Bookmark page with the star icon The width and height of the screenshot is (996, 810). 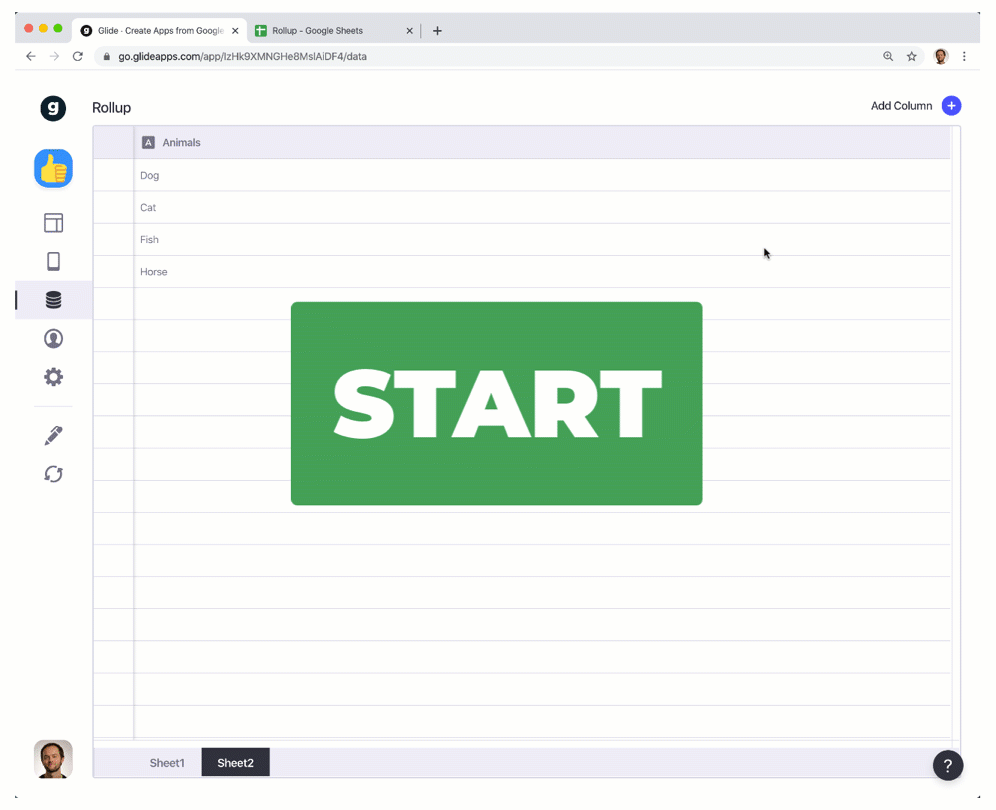point(912,57)
